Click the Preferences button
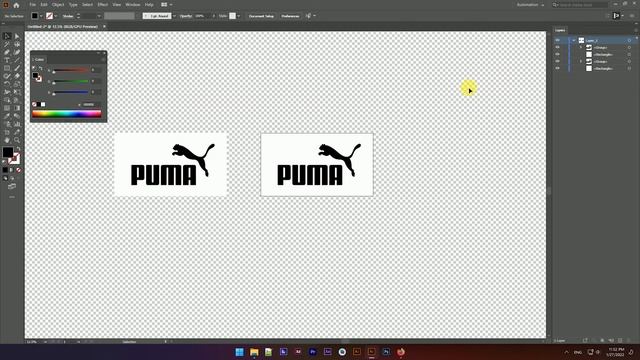 290,16
